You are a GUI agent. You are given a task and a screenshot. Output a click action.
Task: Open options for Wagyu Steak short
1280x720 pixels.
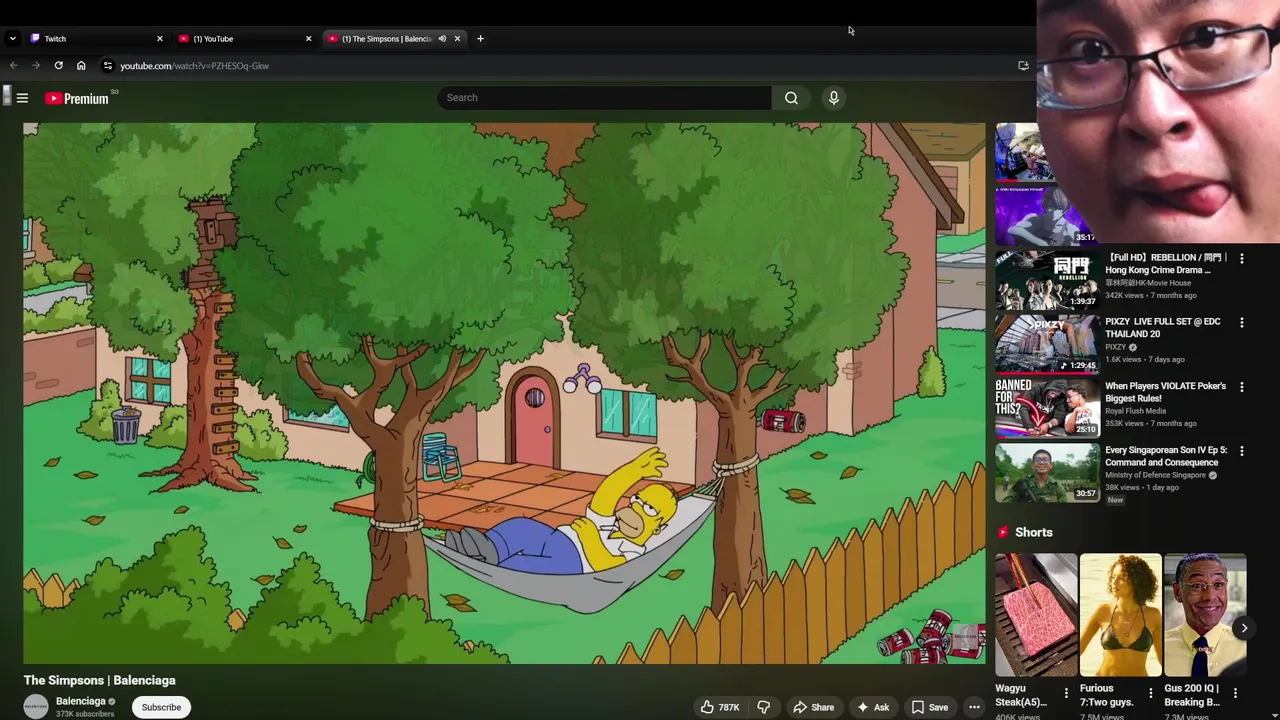pos(1066,693)
